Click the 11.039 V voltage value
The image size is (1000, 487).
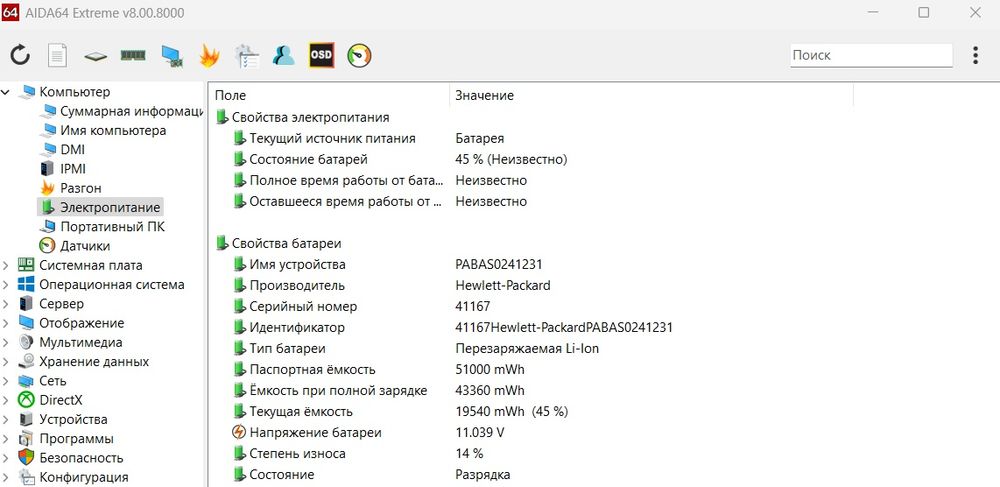pyautogui.click(x=480, y=433)
